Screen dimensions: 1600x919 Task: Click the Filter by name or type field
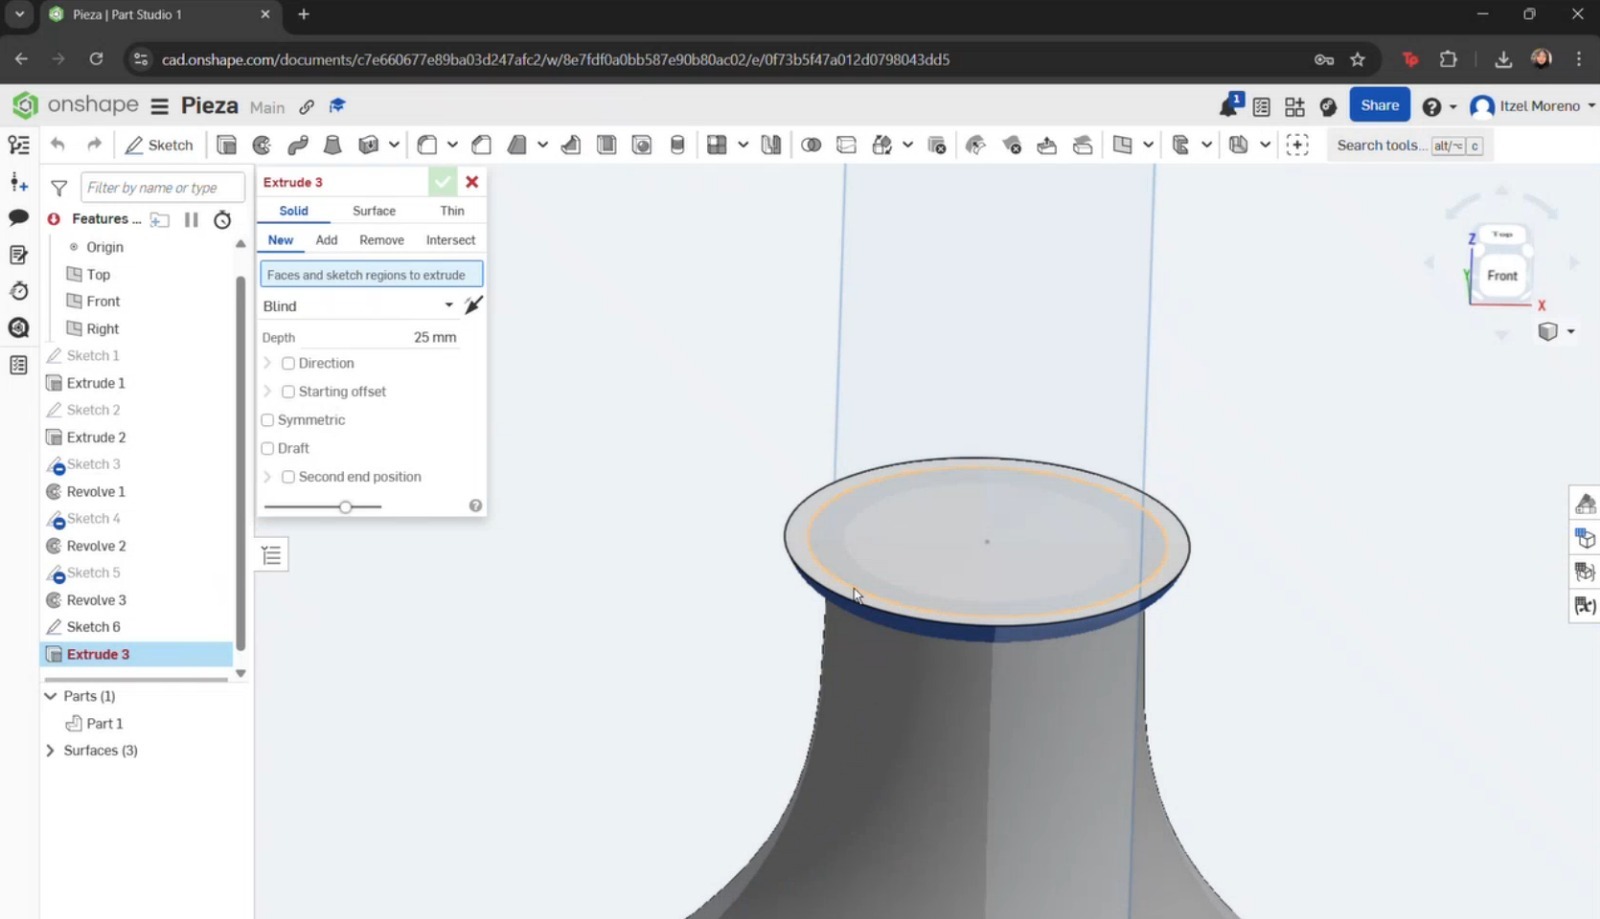(x=162, y=187)
